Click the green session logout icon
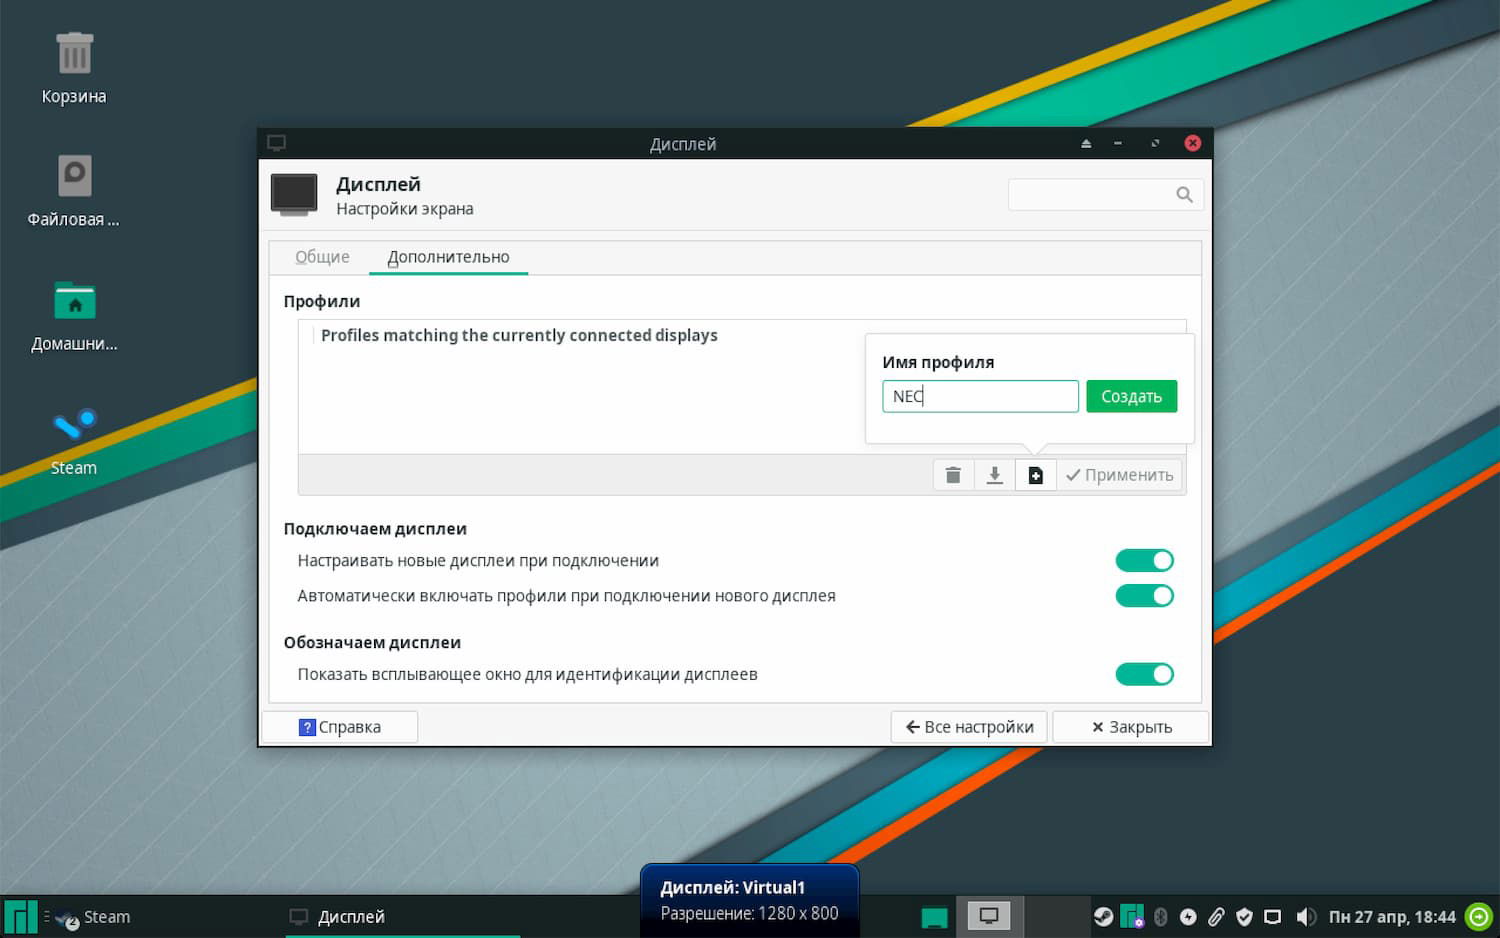Image resolution: width=1500 pixels, height=938 pixels. pyautogui.click(x=1478, y=917)
